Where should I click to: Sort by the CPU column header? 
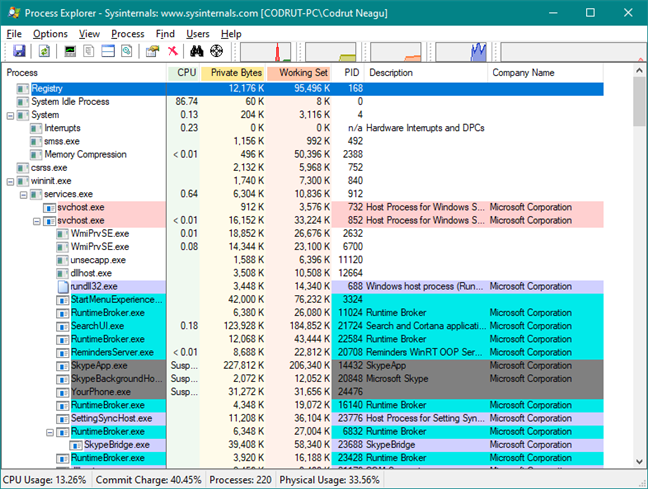[184, 73]
